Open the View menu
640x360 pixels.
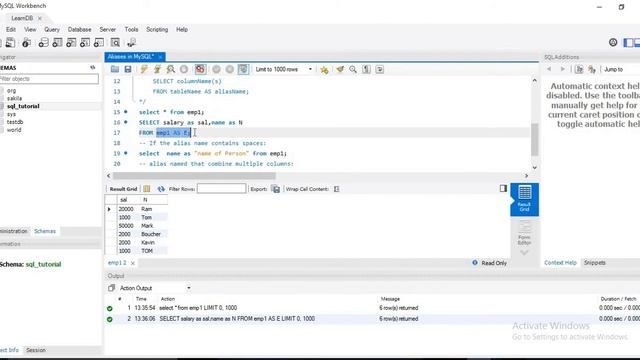click(30, 29)
